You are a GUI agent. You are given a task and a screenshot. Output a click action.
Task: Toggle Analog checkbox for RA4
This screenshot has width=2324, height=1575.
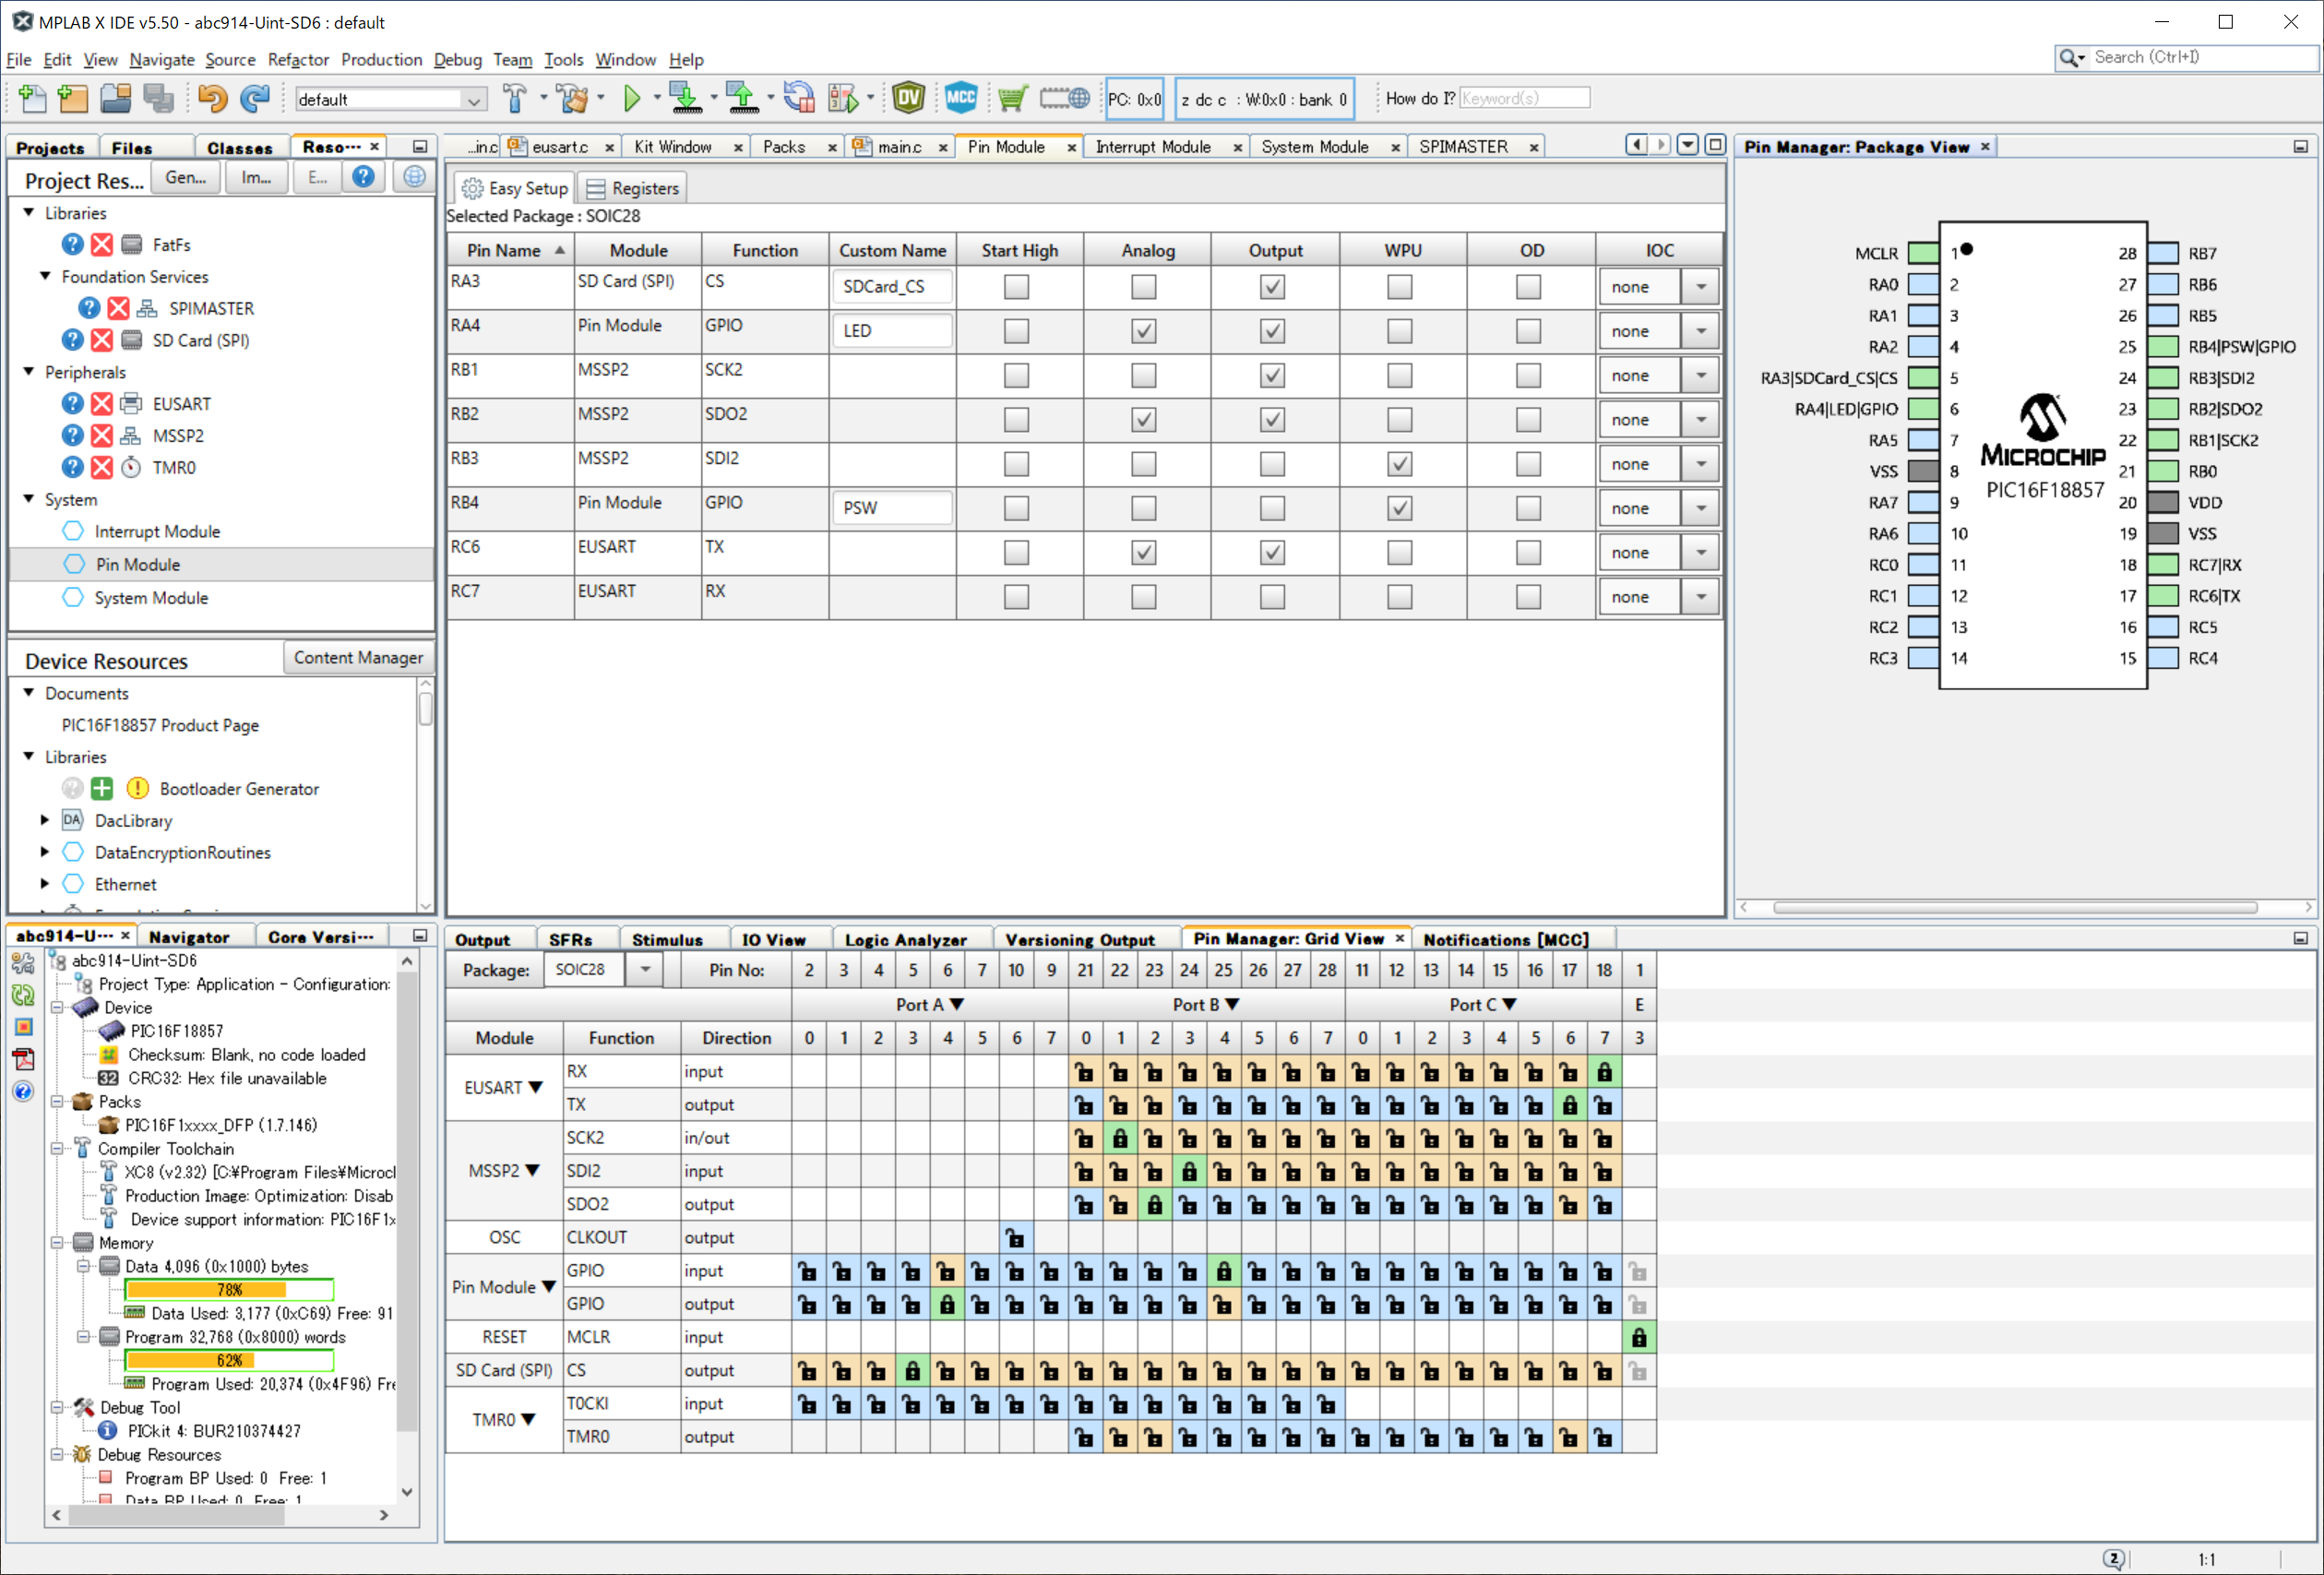pos(1144,331)
